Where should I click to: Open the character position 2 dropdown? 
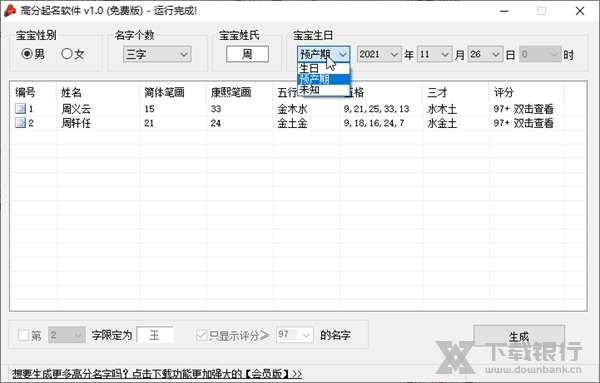click(67, 335)
